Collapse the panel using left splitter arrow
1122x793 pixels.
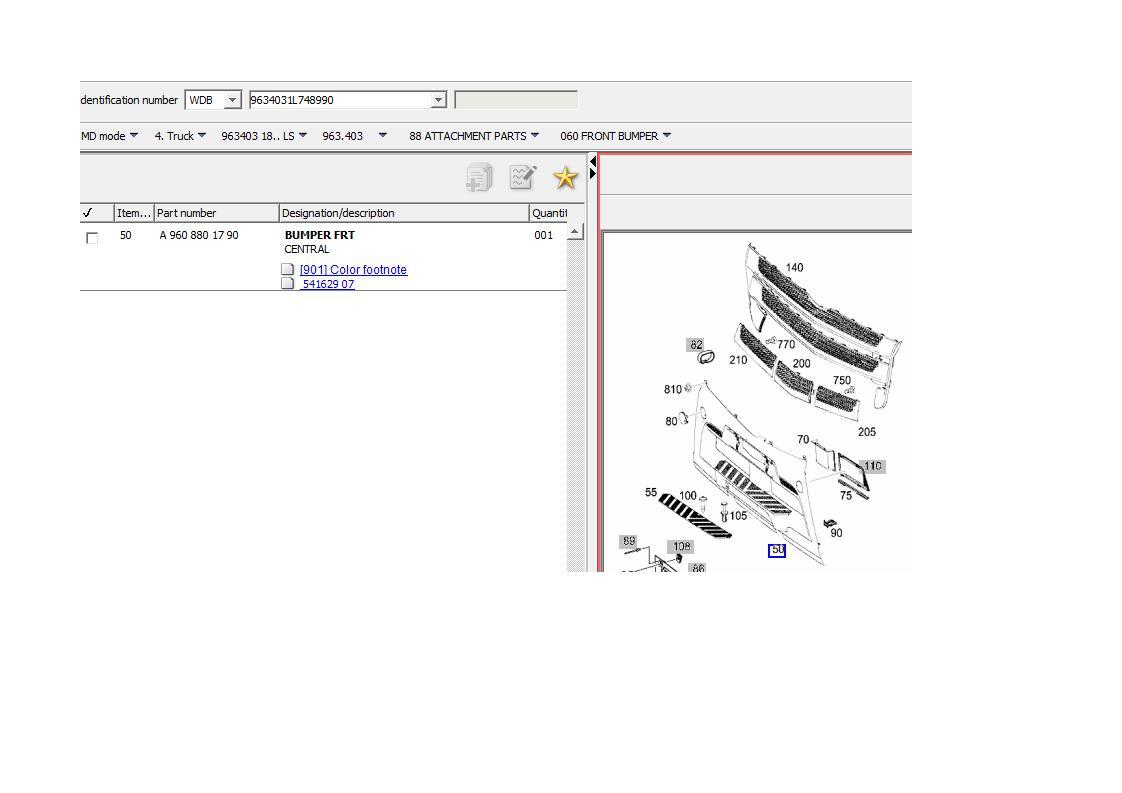coord(593,161)
